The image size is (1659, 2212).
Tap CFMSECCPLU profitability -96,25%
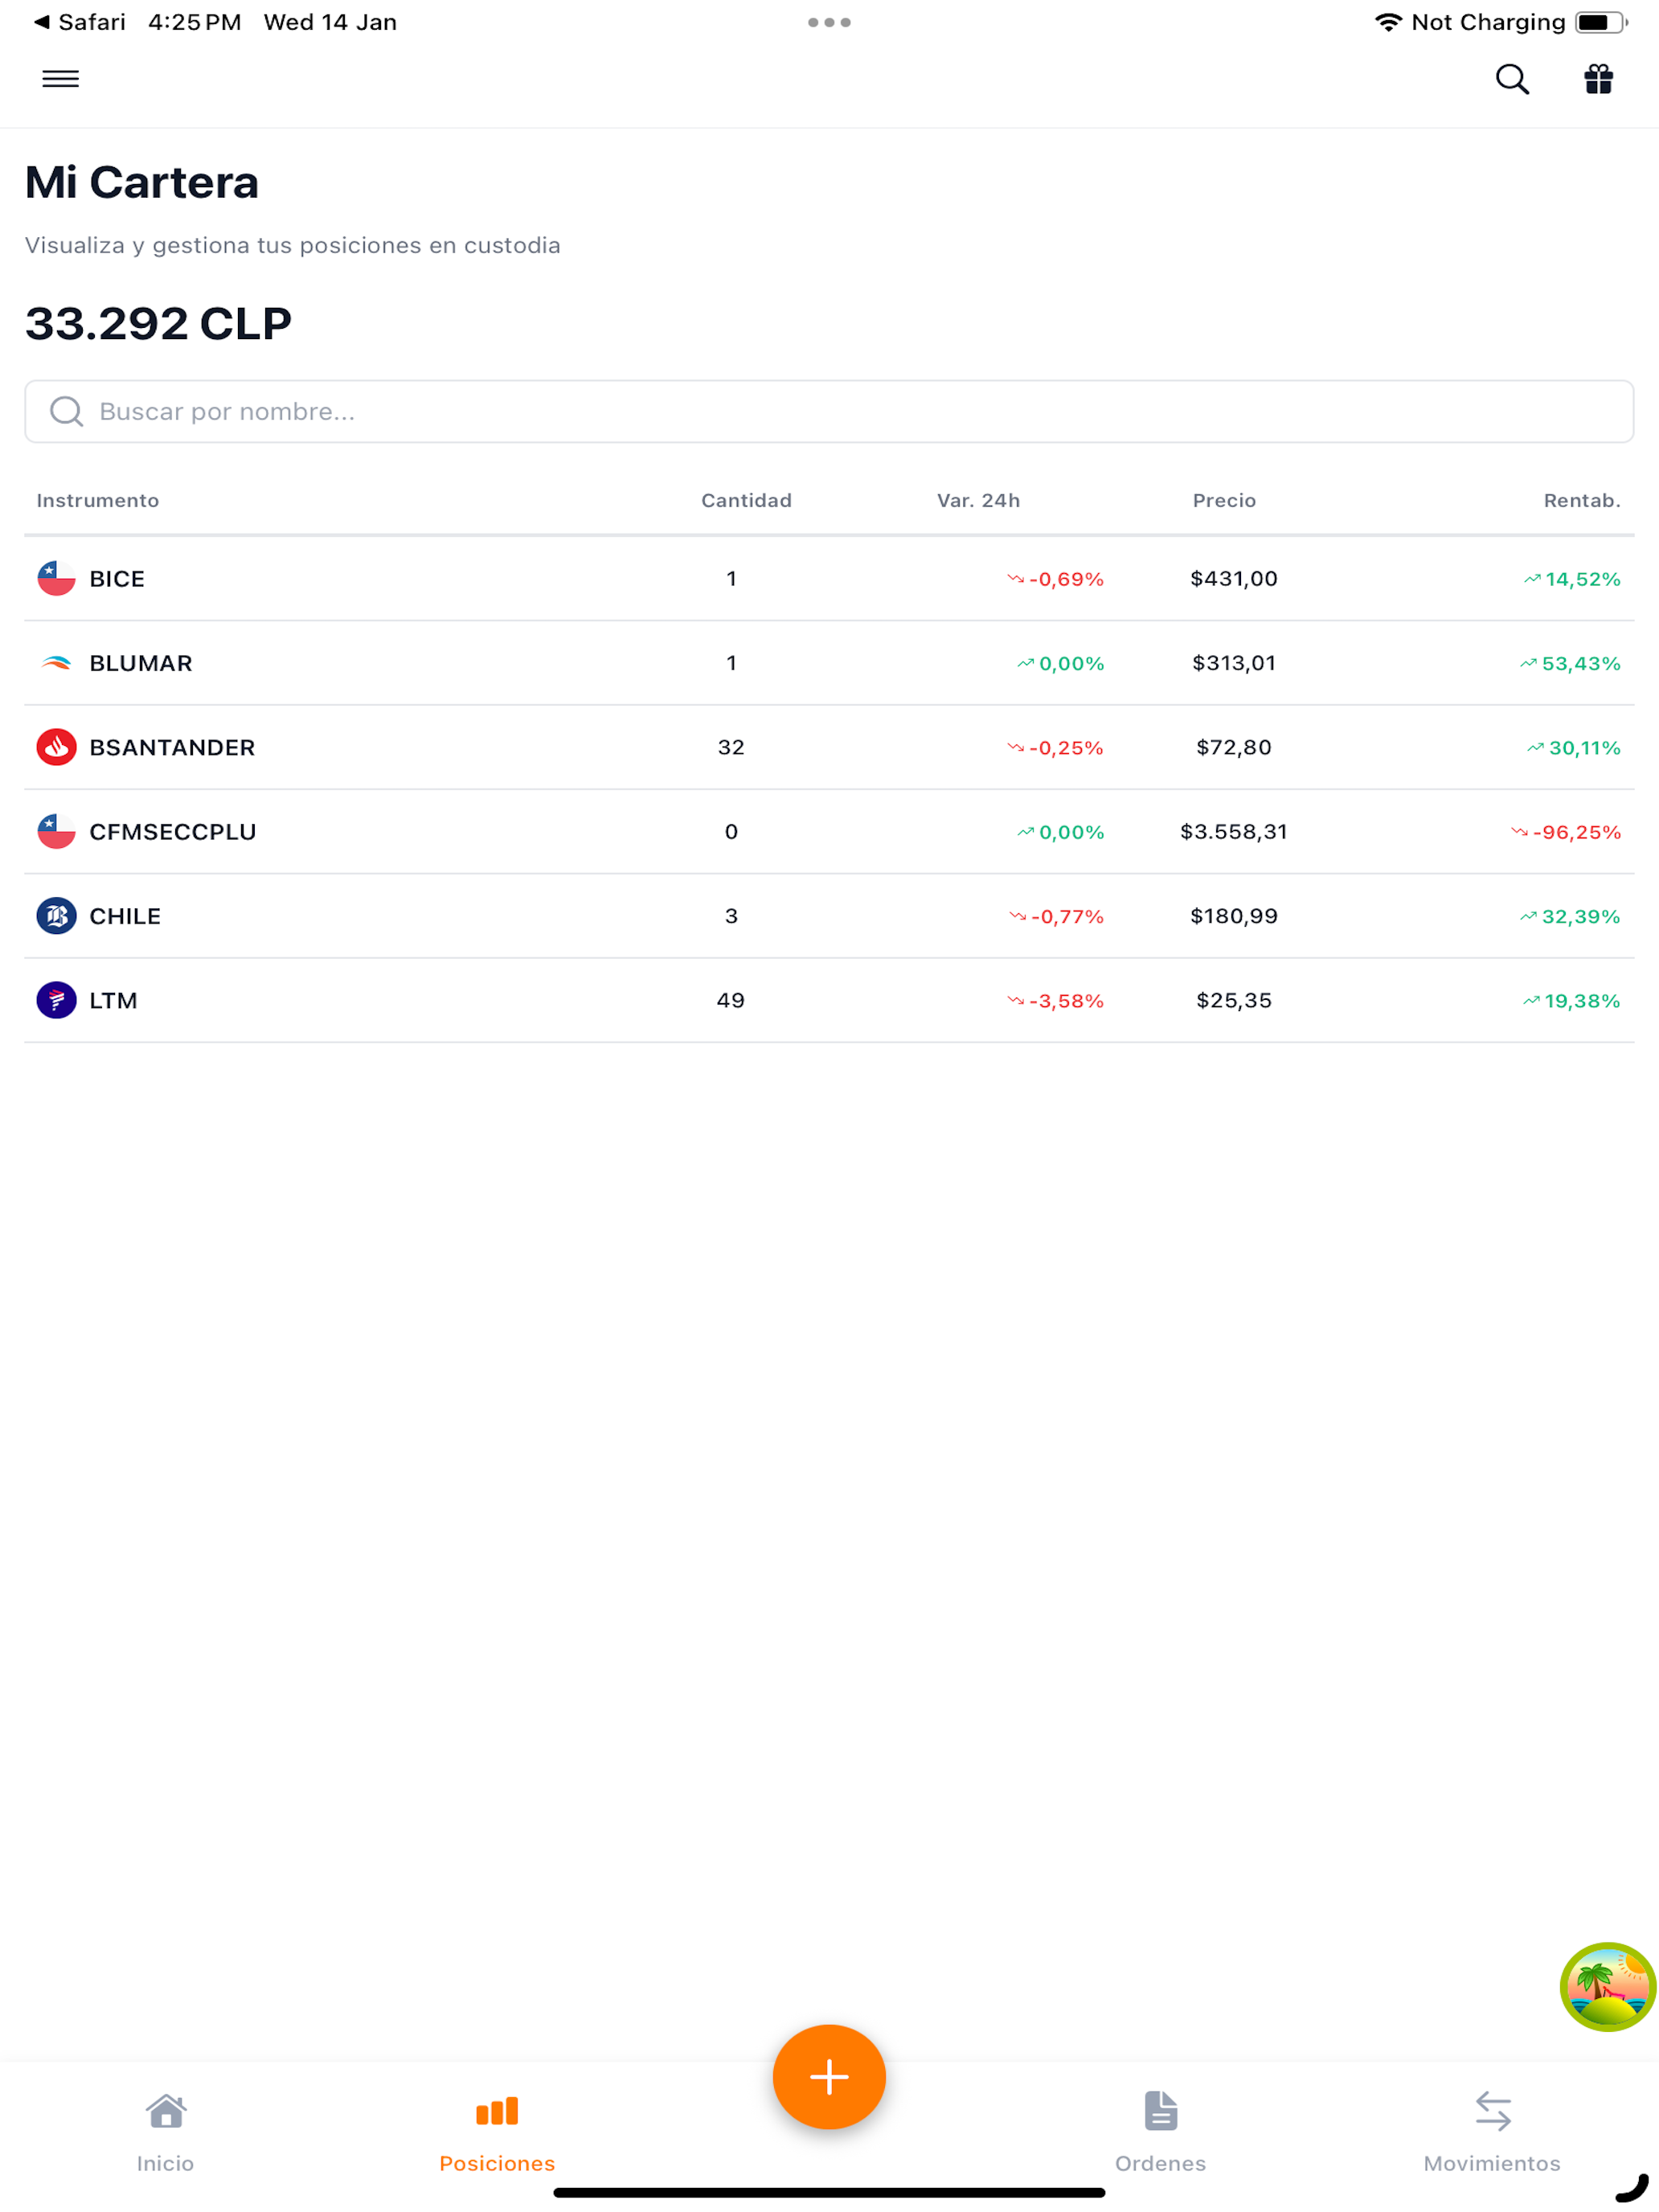(x=1565, y=832)
